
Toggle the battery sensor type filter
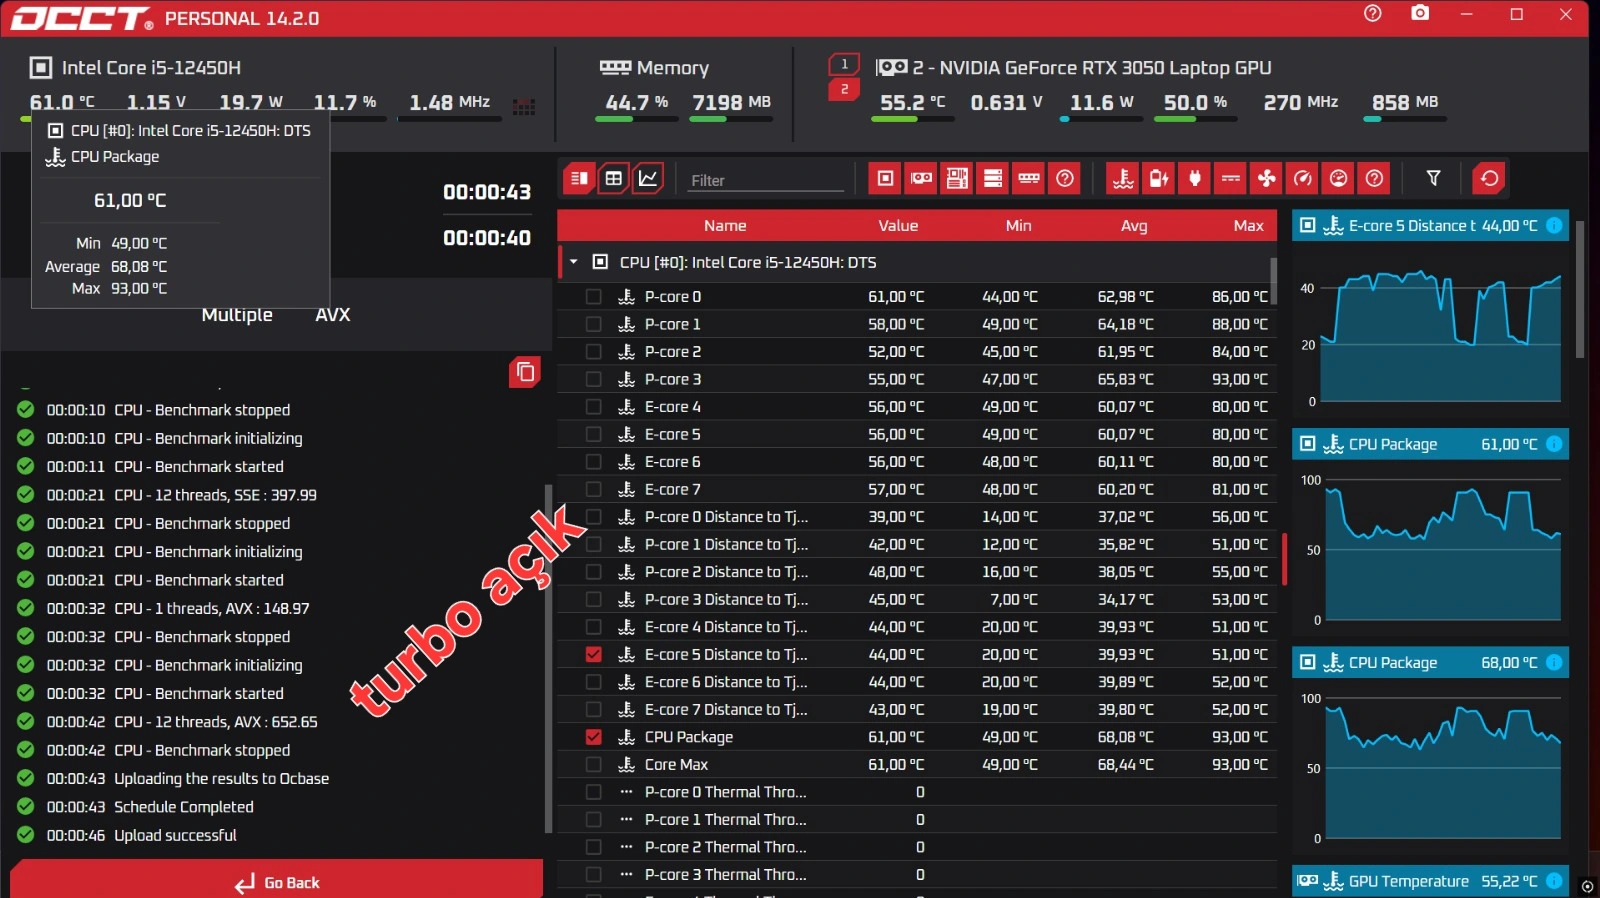pos(1159,179)
